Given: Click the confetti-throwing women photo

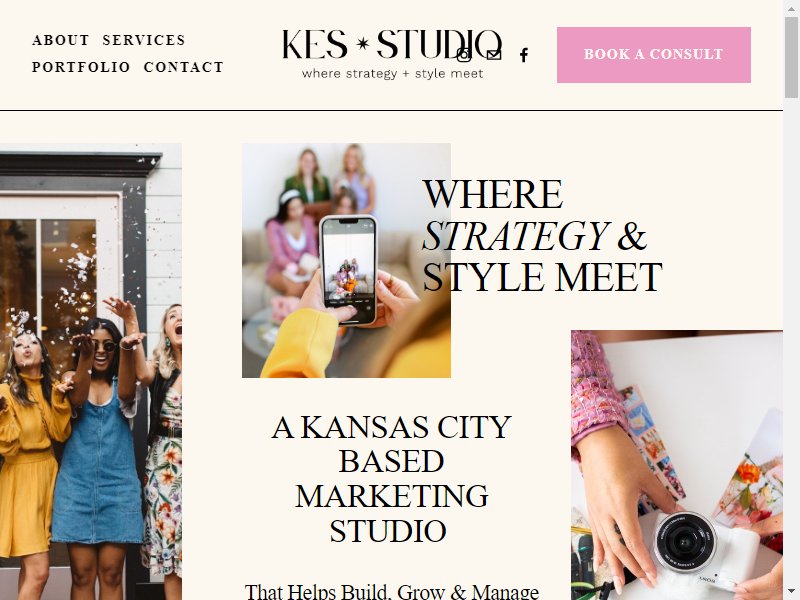Looking at the screenshot, I should pos(91,371).
